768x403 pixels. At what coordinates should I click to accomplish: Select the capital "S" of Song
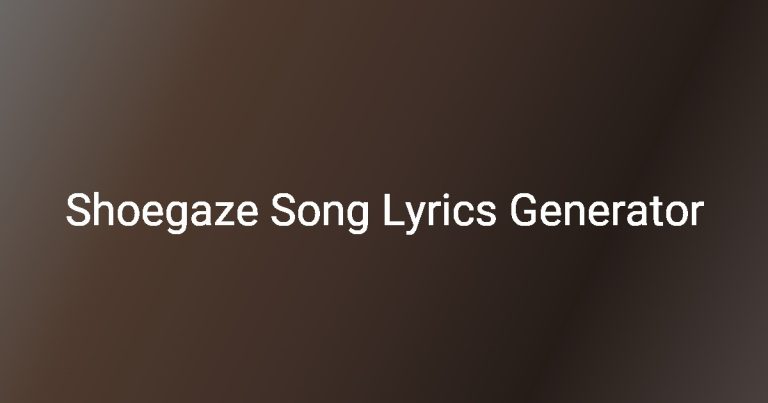pos(284,210)
